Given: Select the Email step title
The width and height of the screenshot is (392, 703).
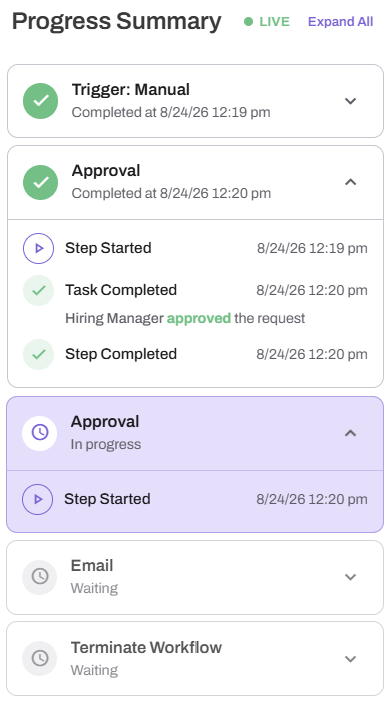Looking at the screenshot, I should pyautogui.click(x=92, y=565).
